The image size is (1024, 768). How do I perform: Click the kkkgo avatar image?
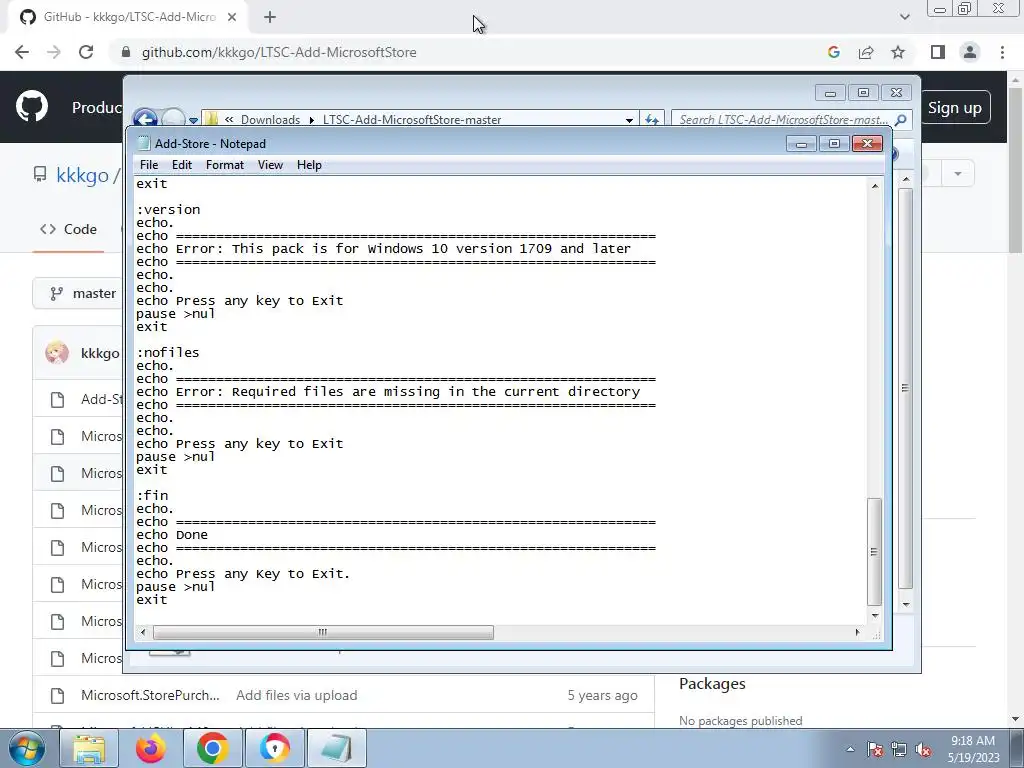[x=57, y=353]
